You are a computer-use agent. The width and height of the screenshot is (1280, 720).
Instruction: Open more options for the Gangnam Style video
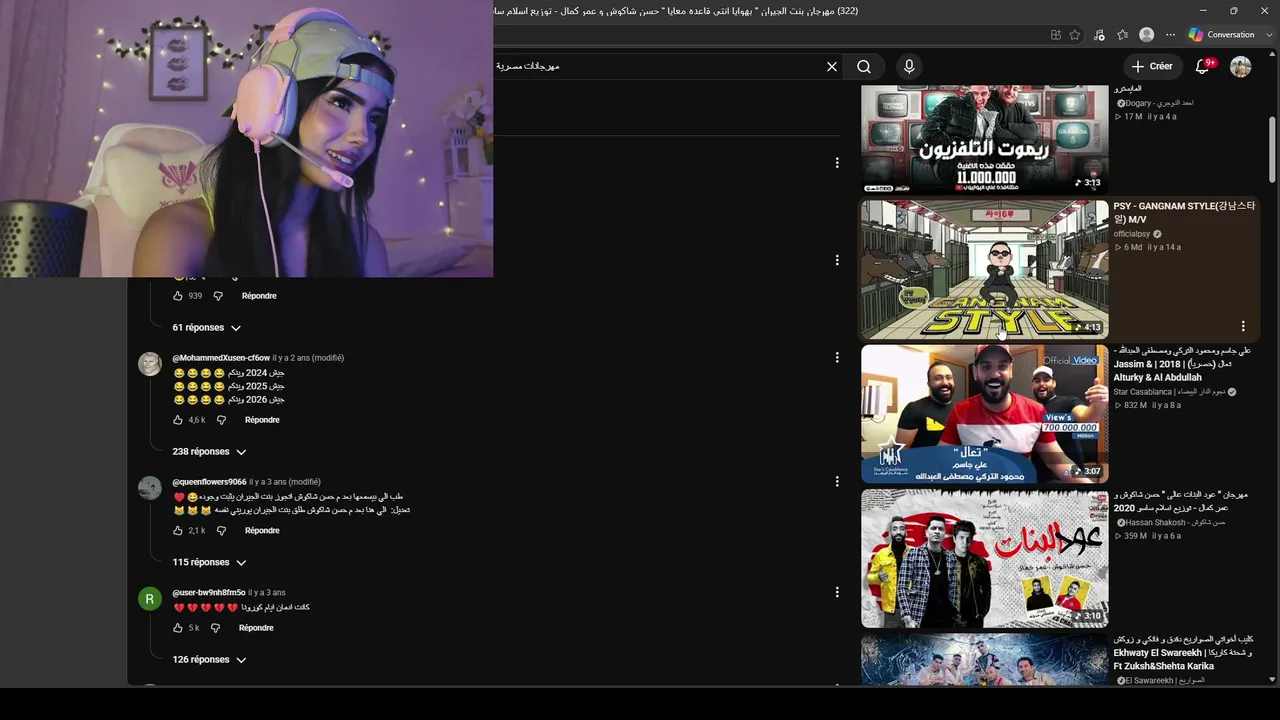click(x=1243, y=326)
